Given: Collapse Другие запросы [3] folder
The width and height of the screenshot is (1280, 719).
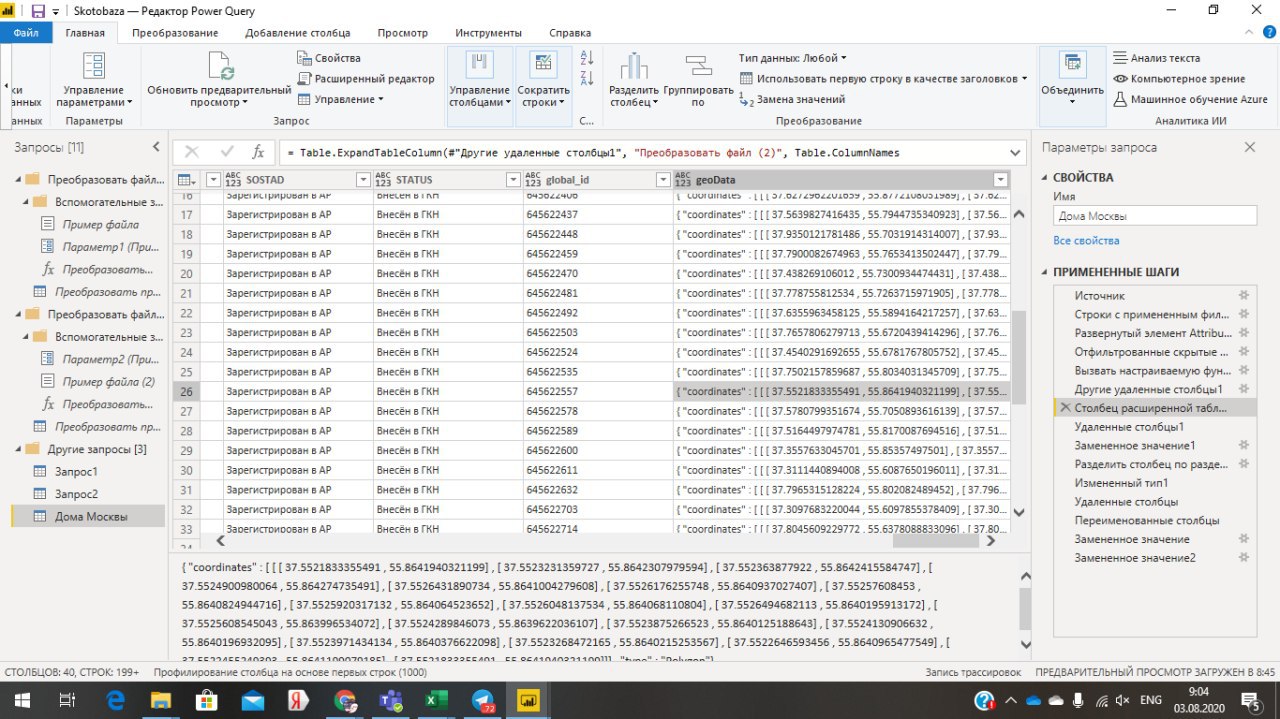Looking at the screenshot, I should 19,449.
